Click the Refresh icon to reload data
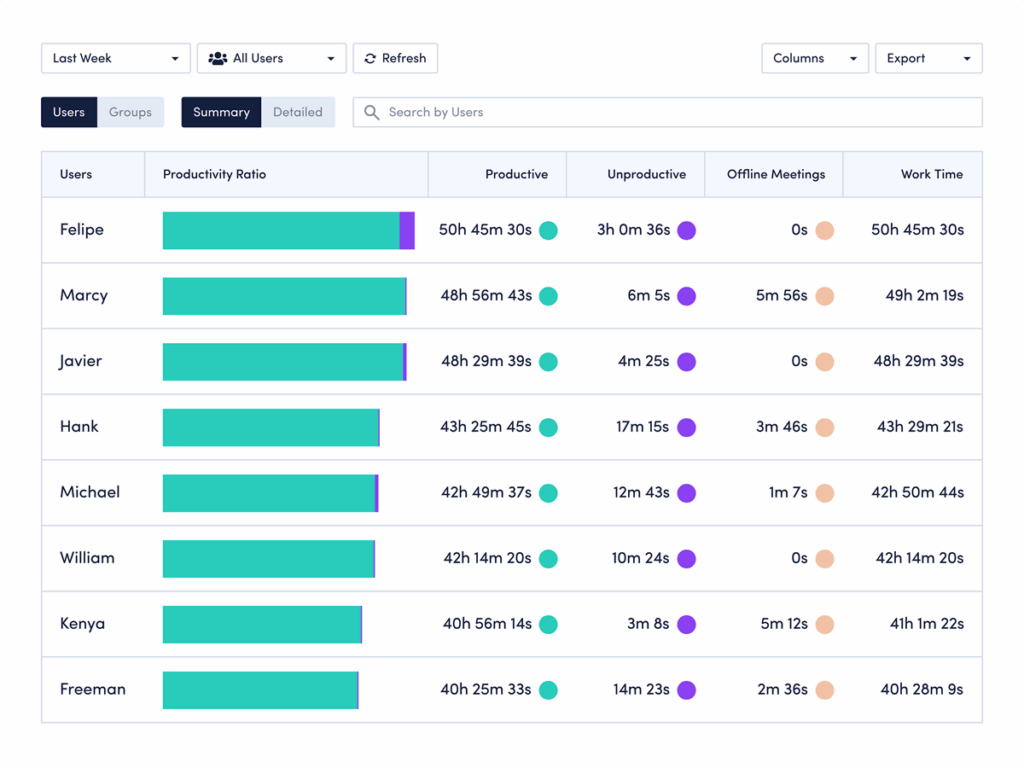 [x=368, y=58]
